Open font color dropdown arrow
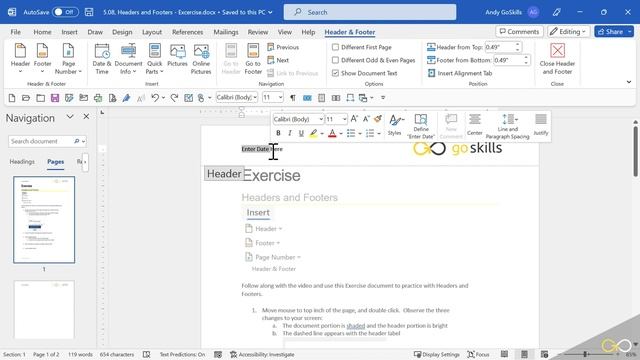Image resolution: width=640 pixels, height=360 pixels. pyautogui.click(x=341, y=133)
